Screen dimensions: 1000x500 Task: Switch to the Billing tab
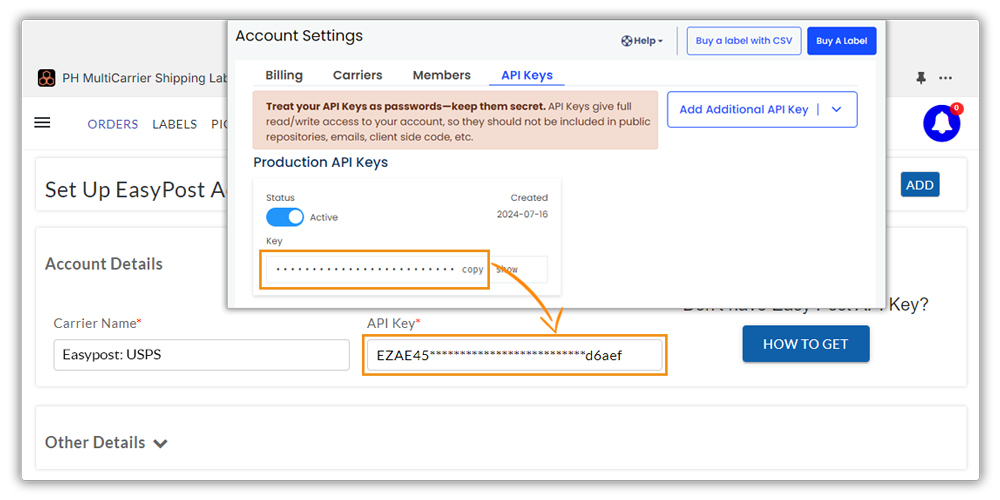click(x=284, y=75)
